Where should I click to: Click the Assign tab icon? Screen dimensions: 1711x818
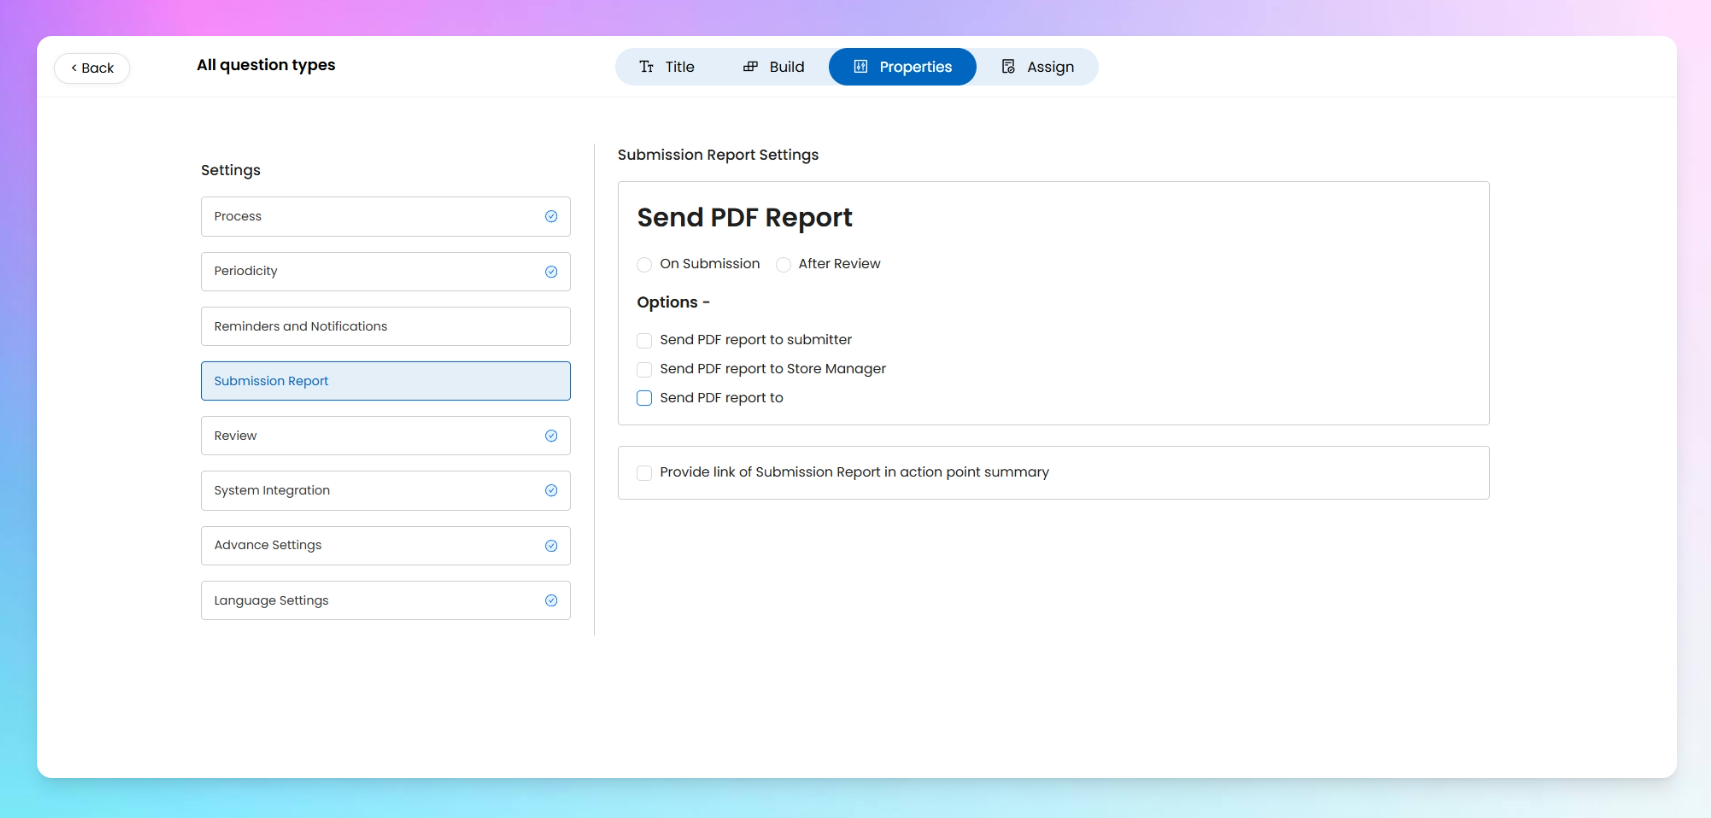click(x=1008, y=67)
